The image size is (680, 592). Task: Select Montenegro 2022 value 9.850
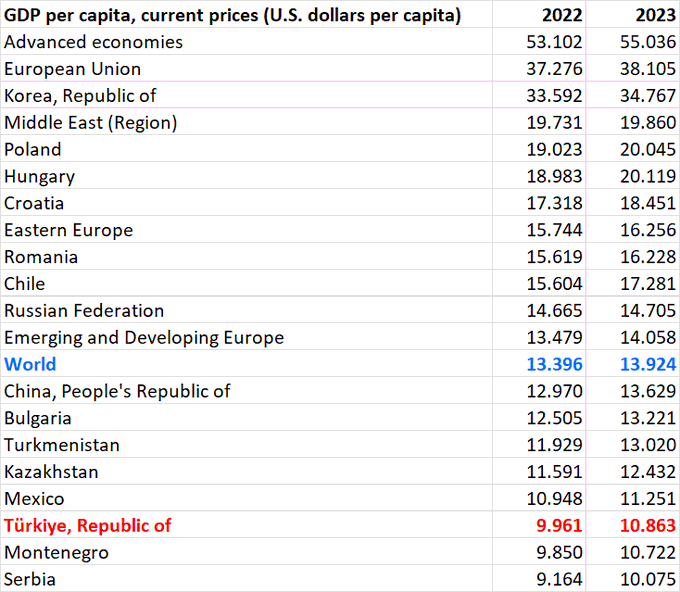(559, 553)
